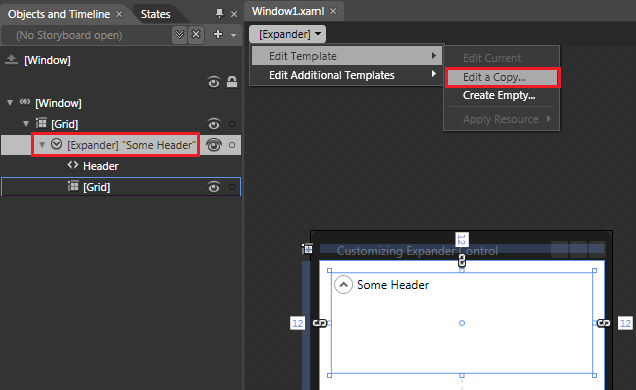Click the pin icon on Objects panel

(219, 14)
